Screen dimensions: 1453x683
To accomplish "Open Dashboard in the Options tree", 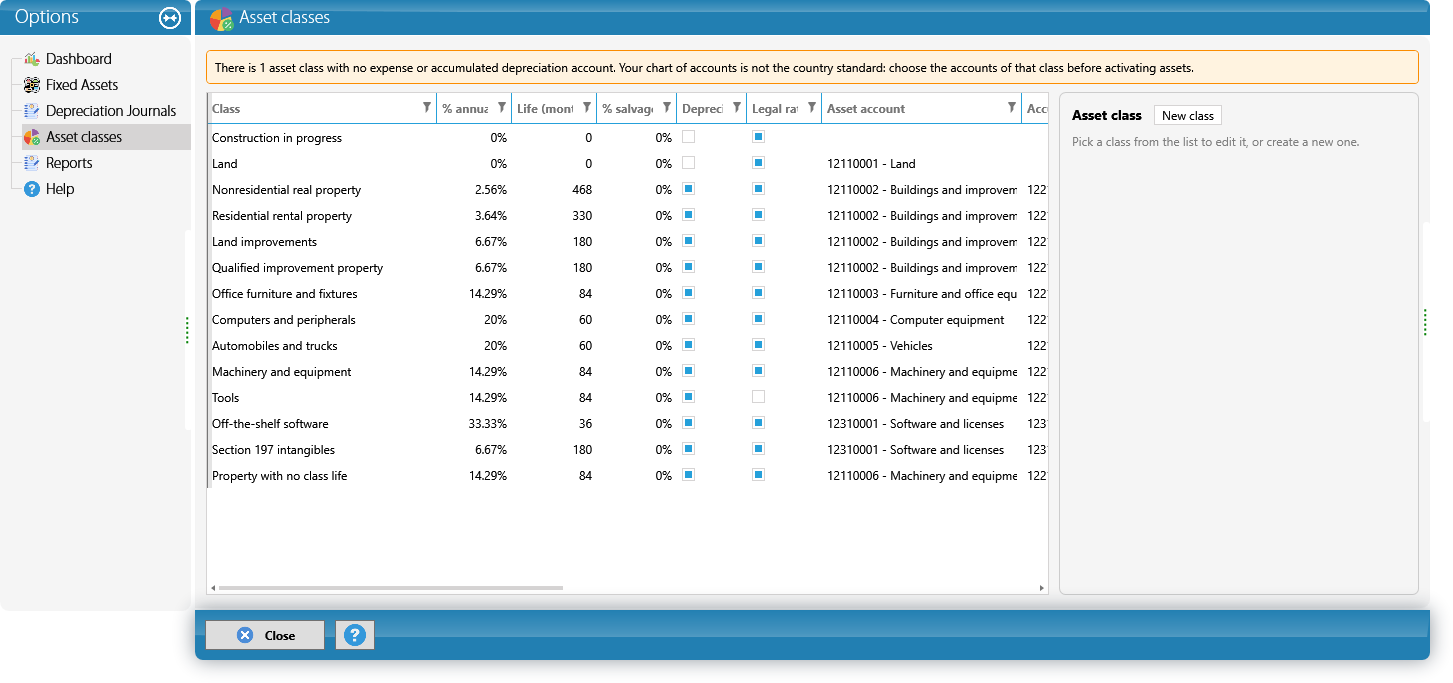I will pyautogui.click(x=79, y=59).
